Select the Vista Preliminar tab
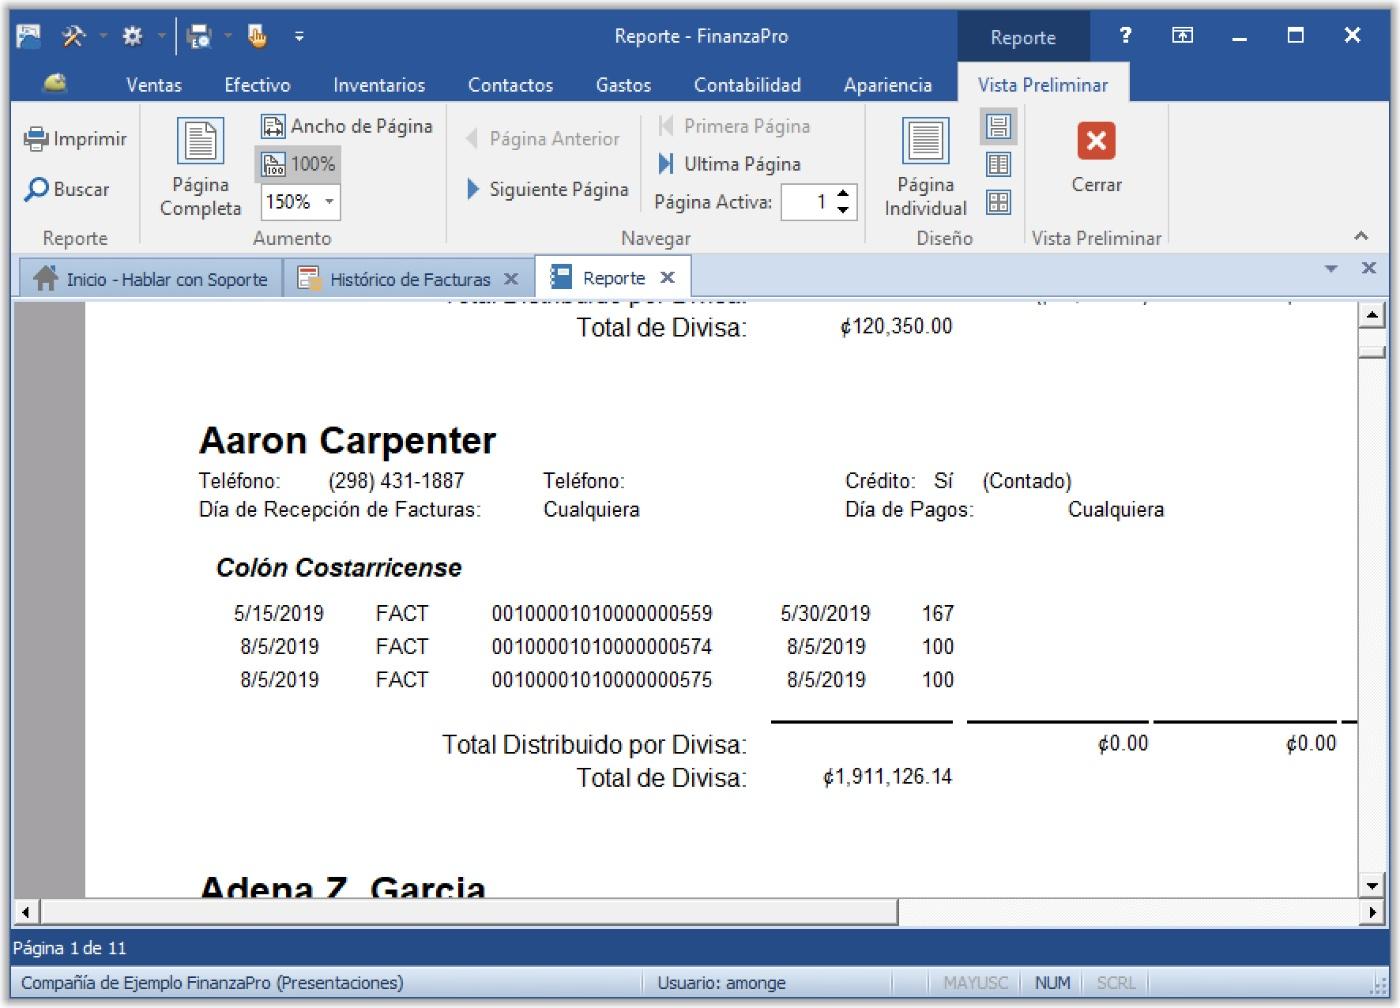The image size is (1400, 1008). (1043, 85)
